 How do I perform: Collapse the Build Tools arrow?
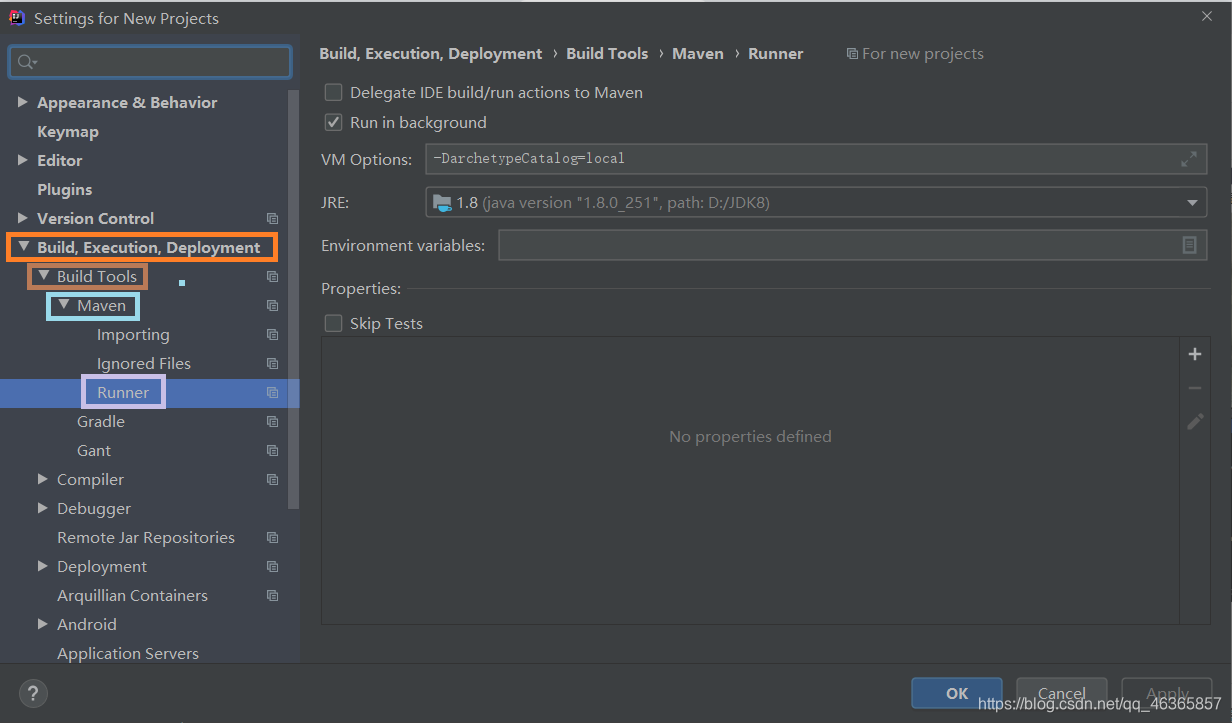point(43,276)
